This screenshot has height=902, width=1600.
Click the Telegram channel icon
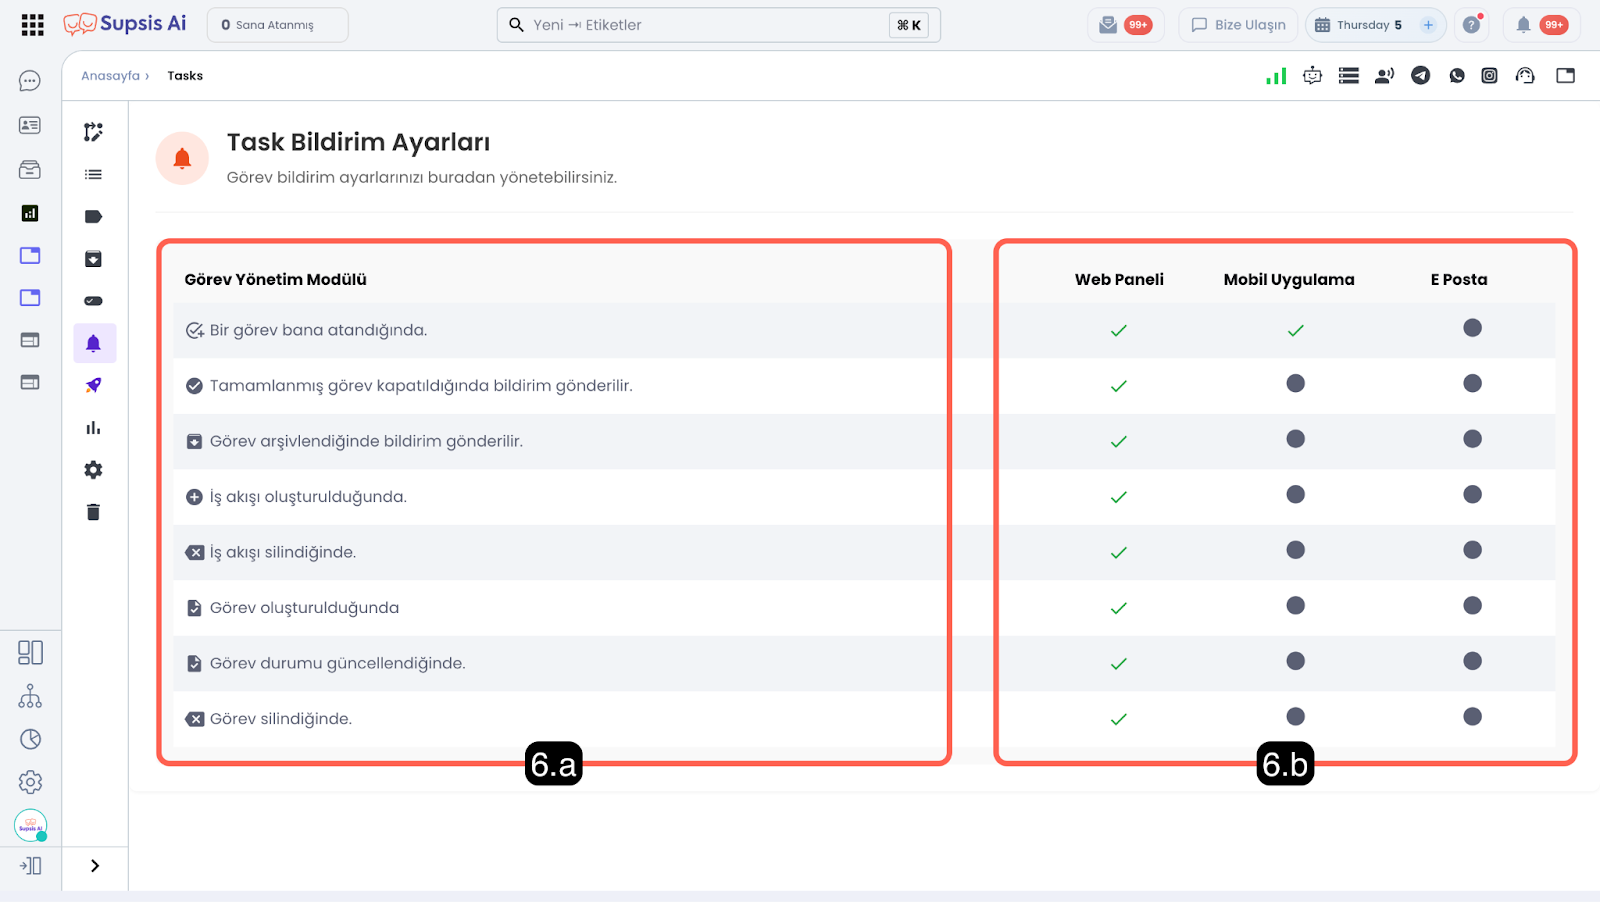coord(1420,76)
